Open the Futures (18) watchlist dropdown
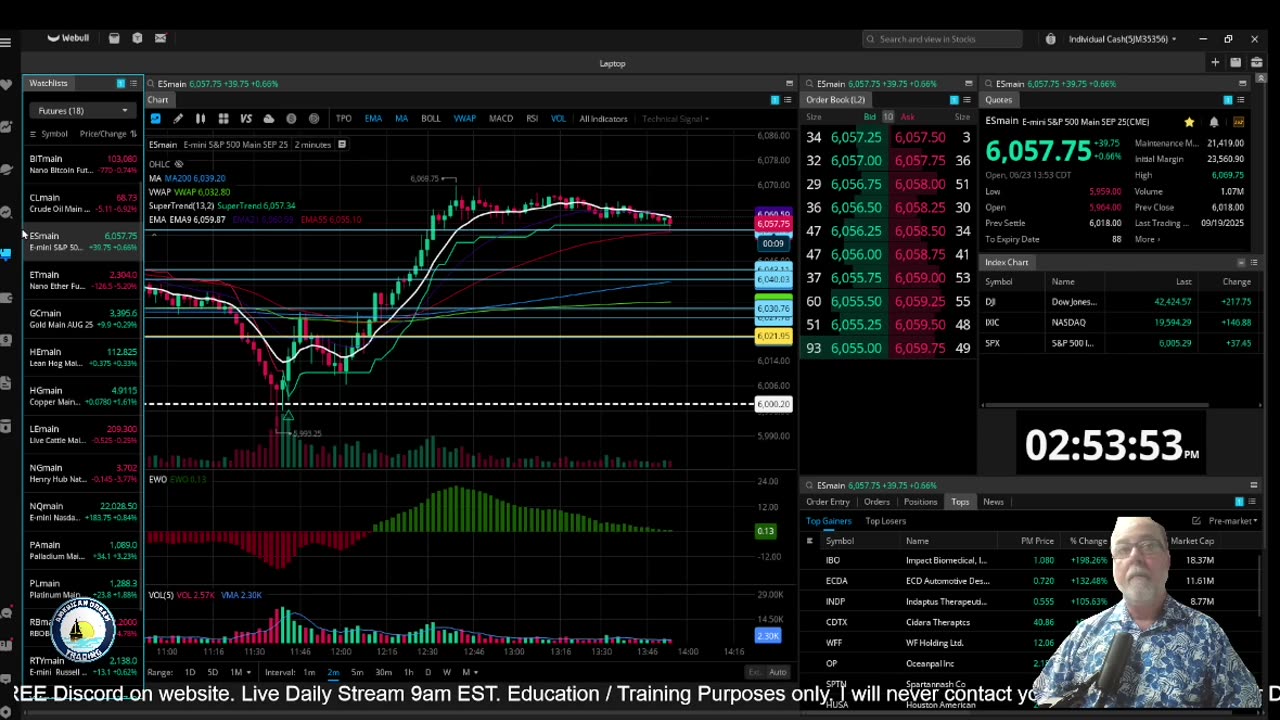The image size is (1280, 720). click(x=83, y=111)
